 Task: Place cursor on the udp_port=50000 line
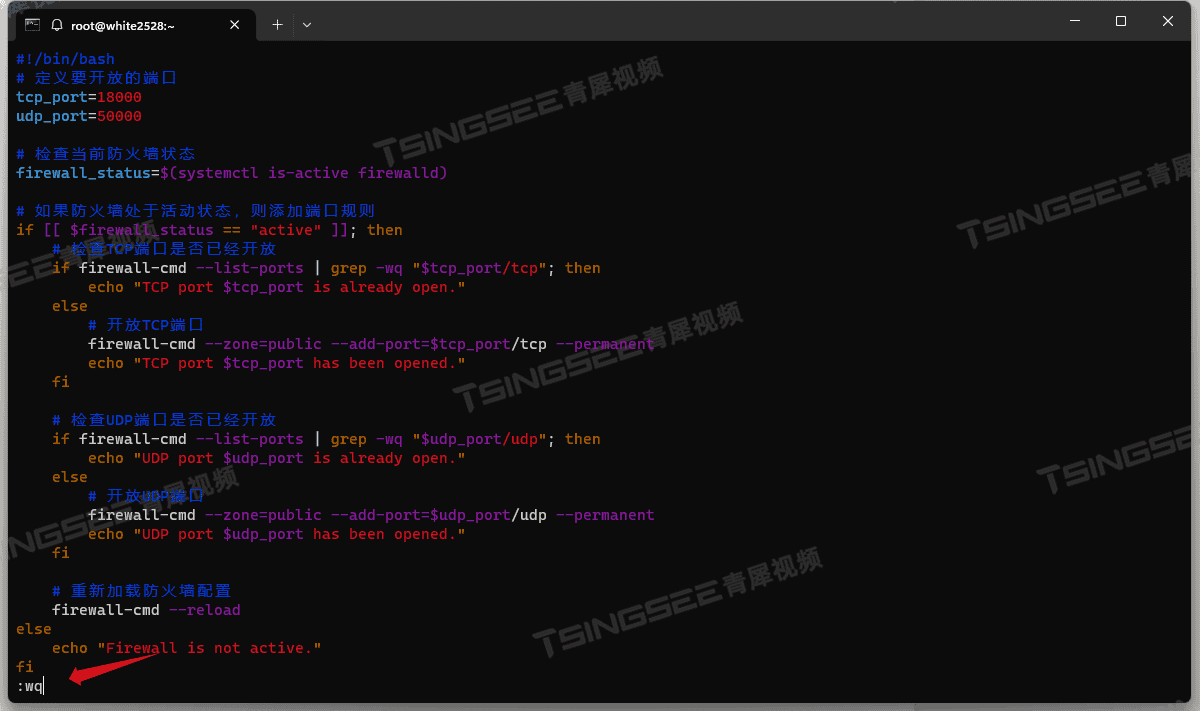(69, 115)
